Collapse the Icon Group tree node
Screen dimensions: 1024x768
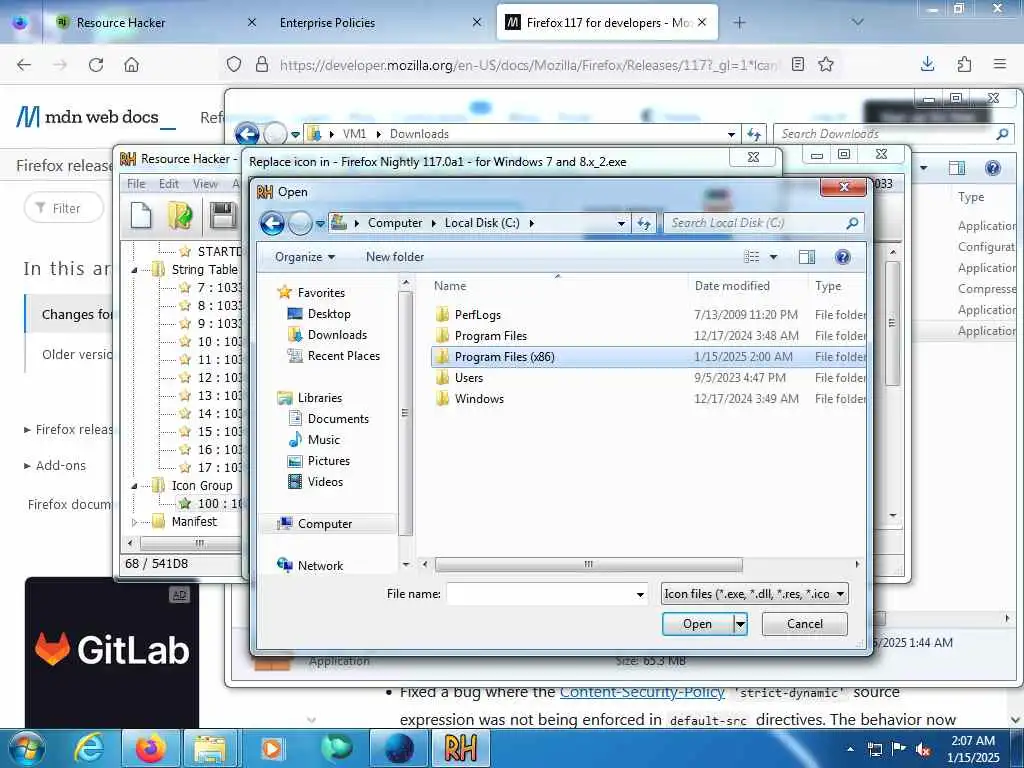[134, 486]
